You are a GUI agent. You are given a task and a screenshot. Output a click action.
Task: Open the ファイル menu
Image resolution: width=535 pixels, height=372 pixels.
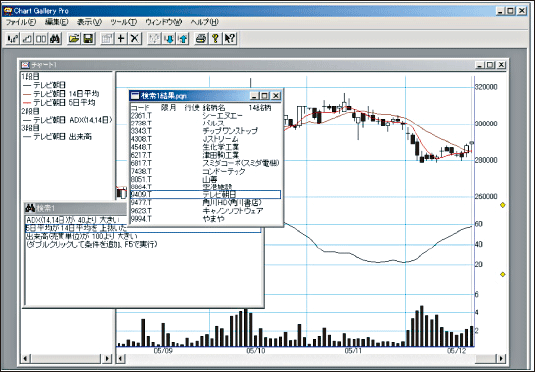tap(20, 22)
